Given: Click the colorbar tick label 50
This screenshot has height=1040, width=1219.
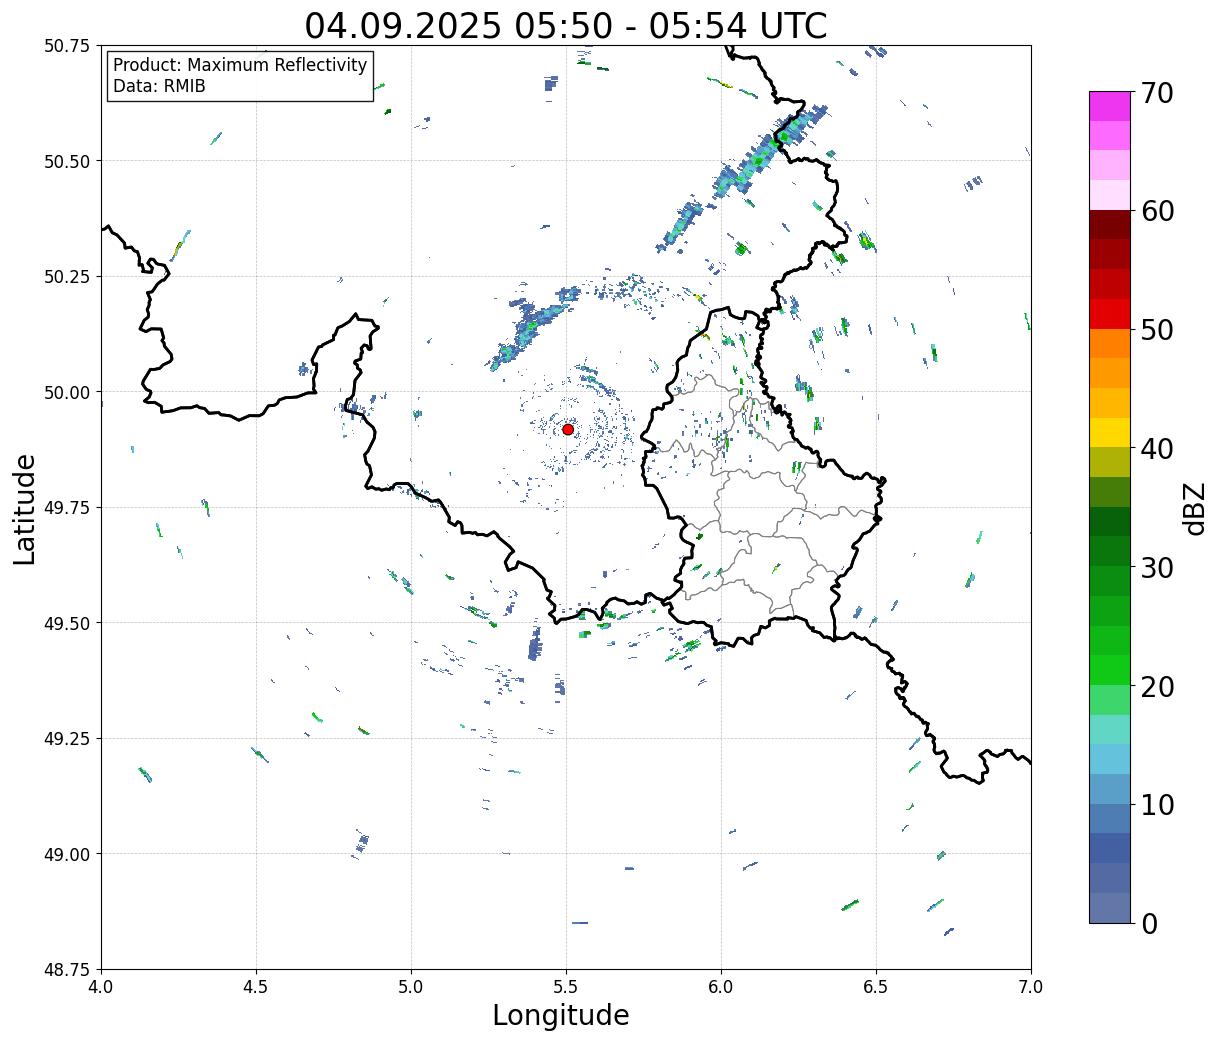Looking at the screenshot, I should click(1158, 329).
